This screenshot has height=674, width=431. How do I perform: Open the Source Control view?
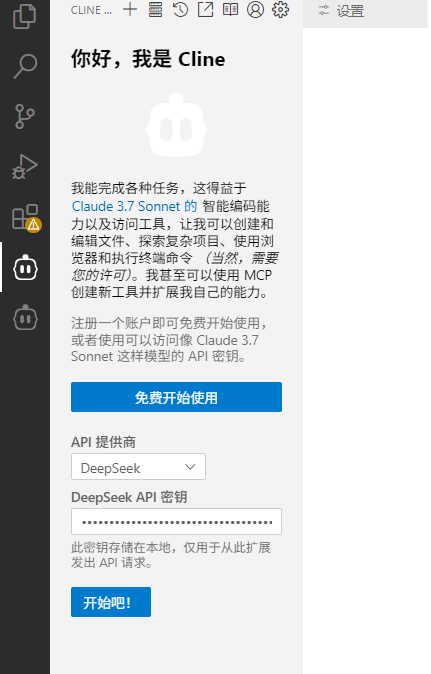coord(25,116)
